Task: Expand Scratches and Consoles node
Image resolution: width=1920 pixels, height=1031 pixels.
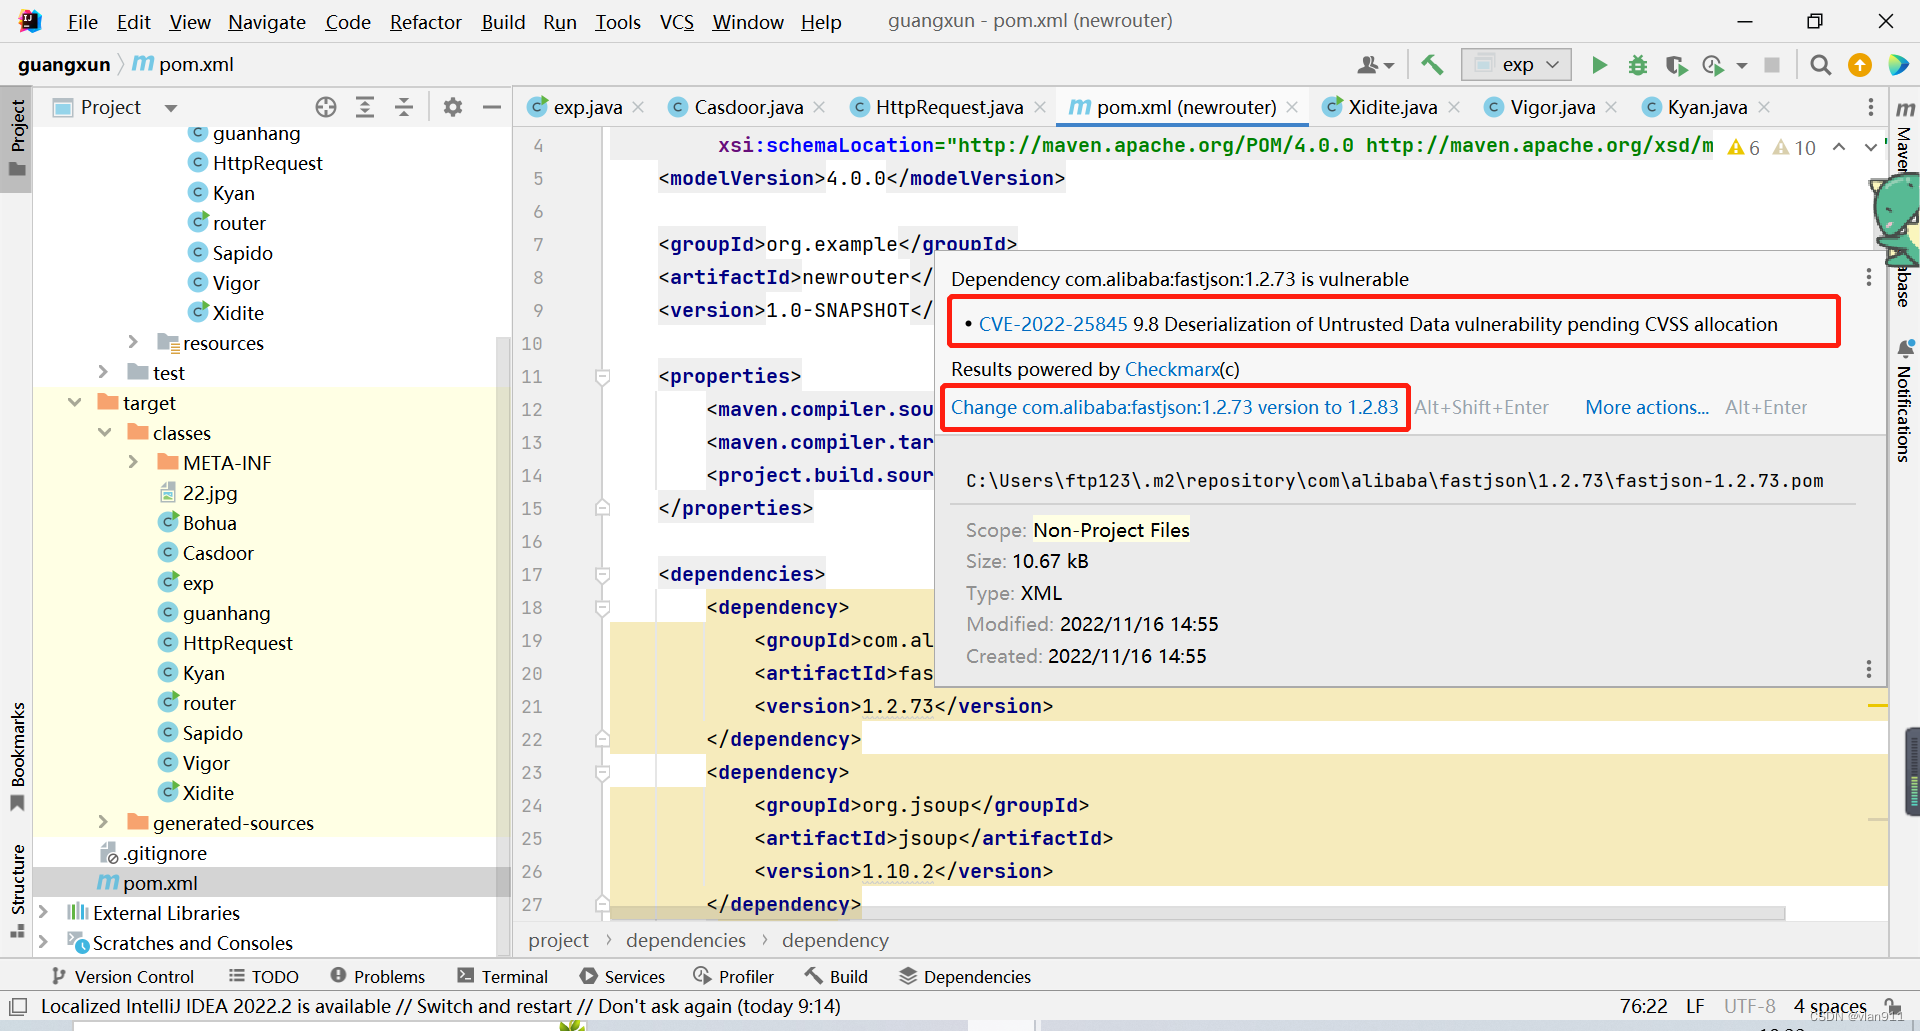Action: (x=44, y=942)
